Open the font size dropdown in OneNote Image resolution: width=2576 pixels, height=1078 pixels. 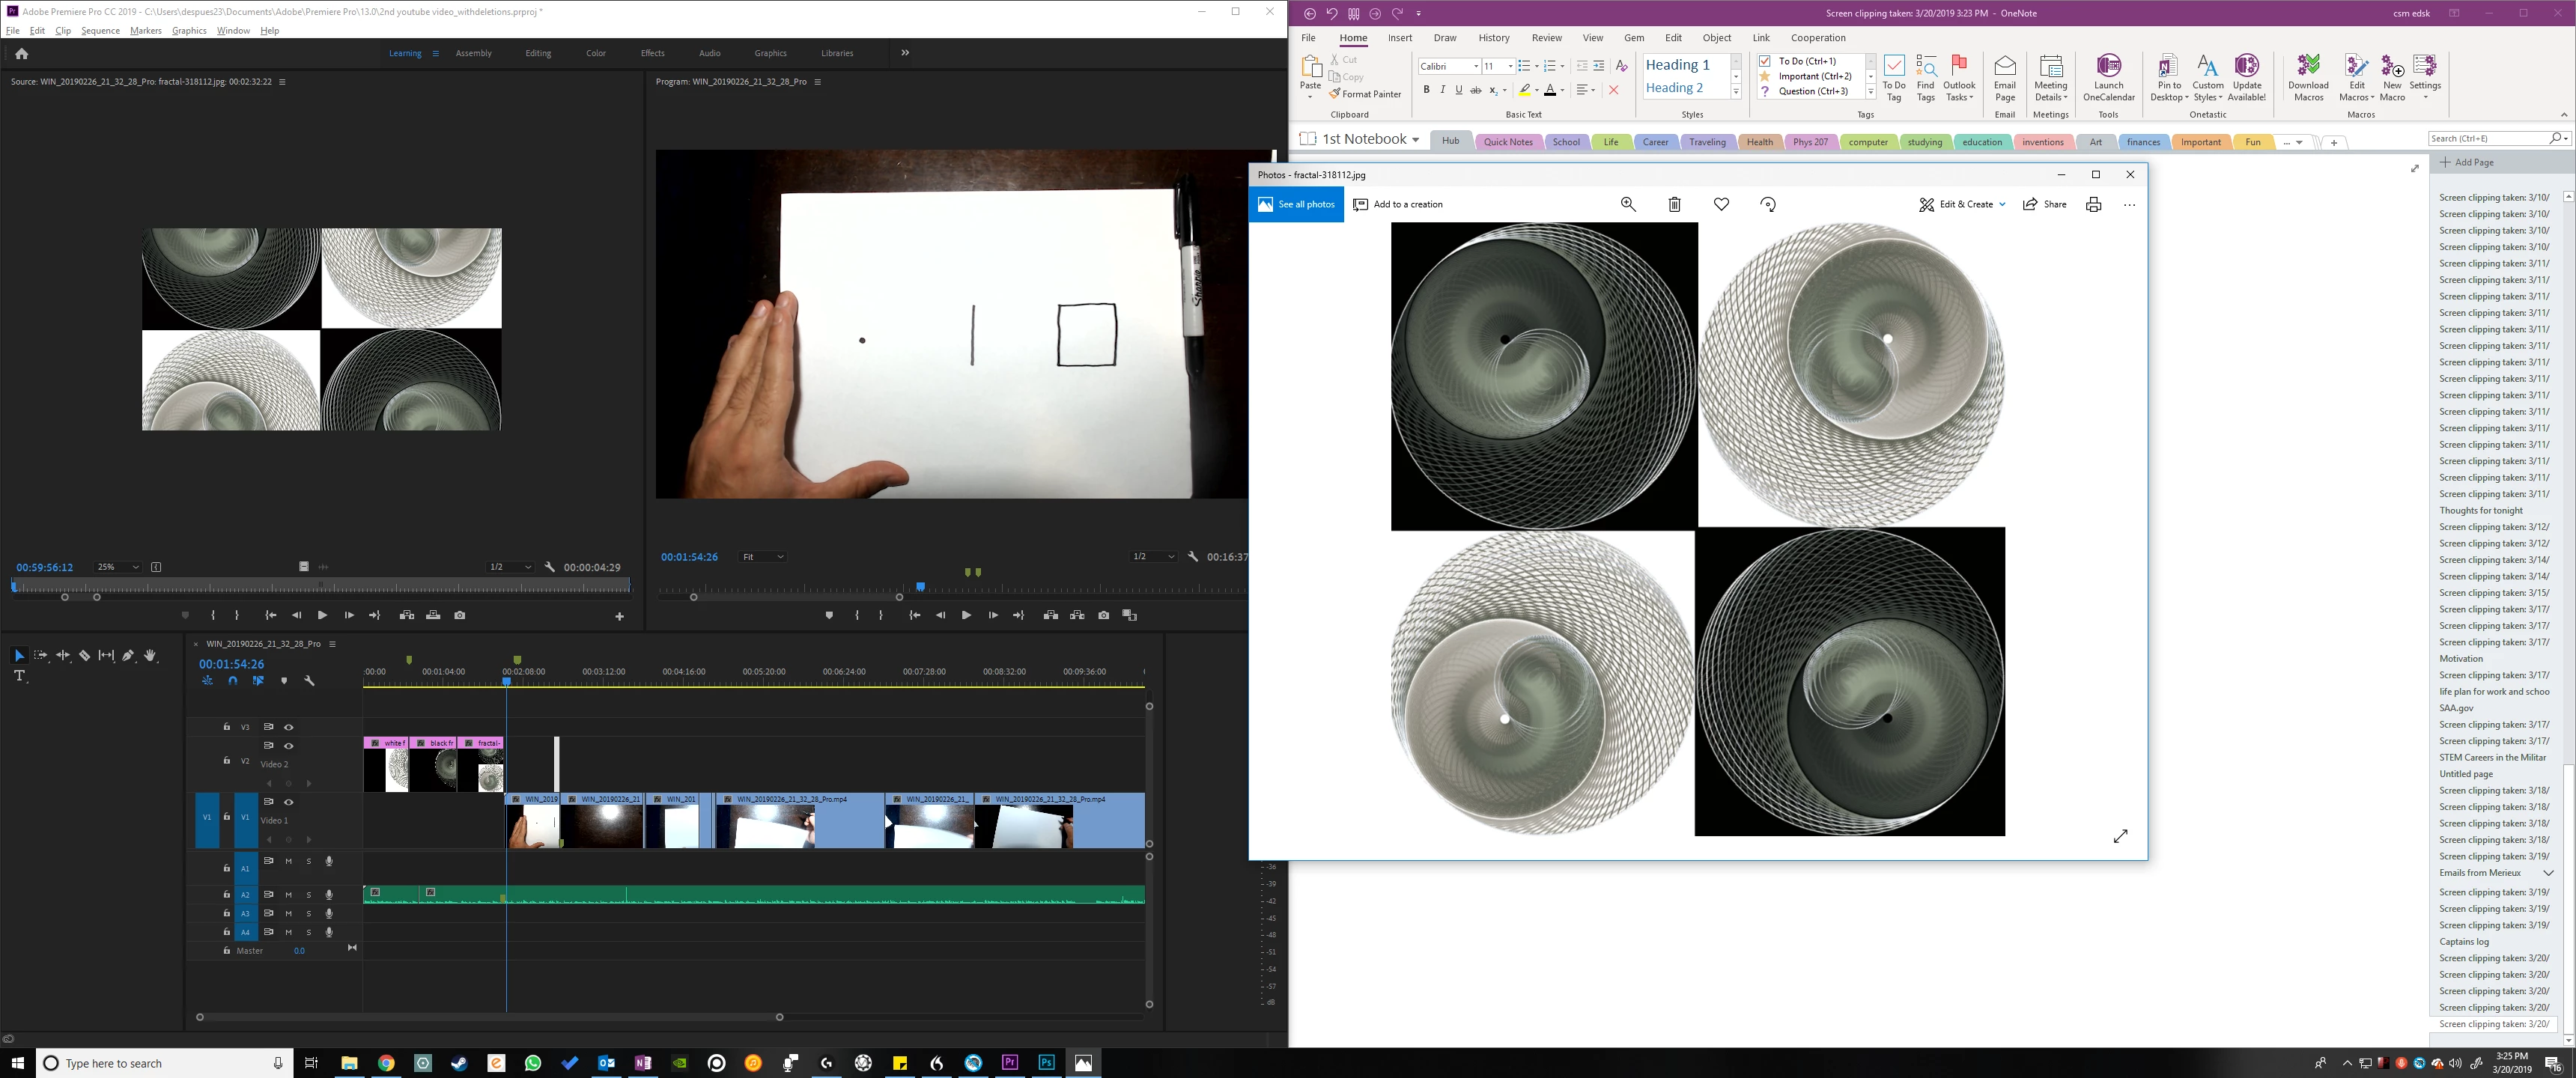pyautogui.click(x=1510, y=66)
